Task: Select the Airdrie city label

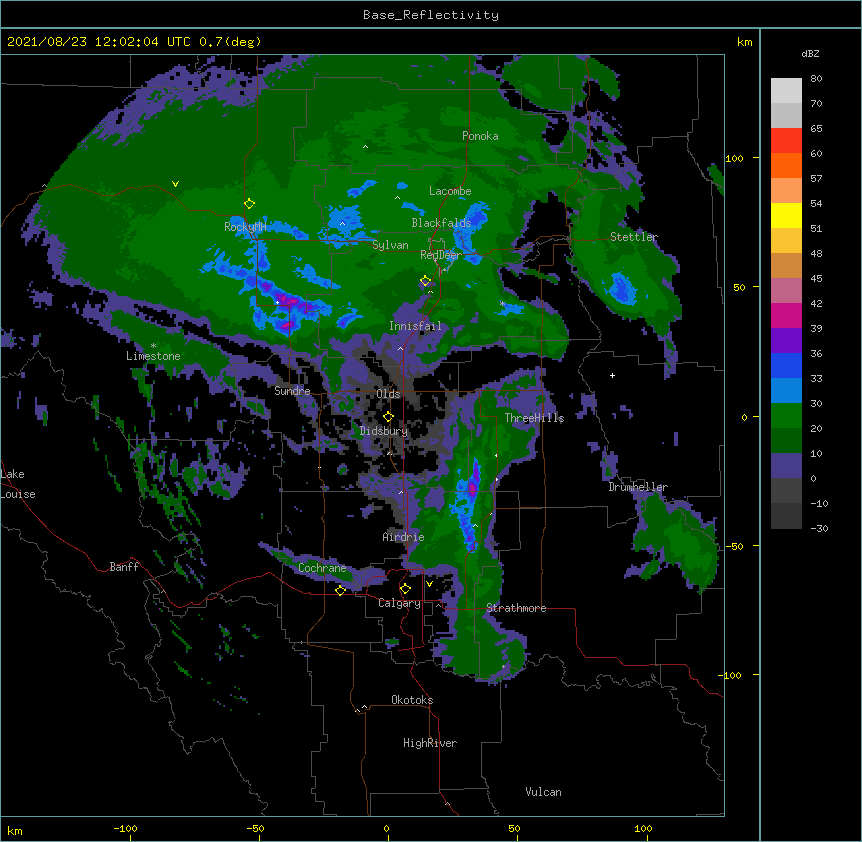Action: point(404,537)
